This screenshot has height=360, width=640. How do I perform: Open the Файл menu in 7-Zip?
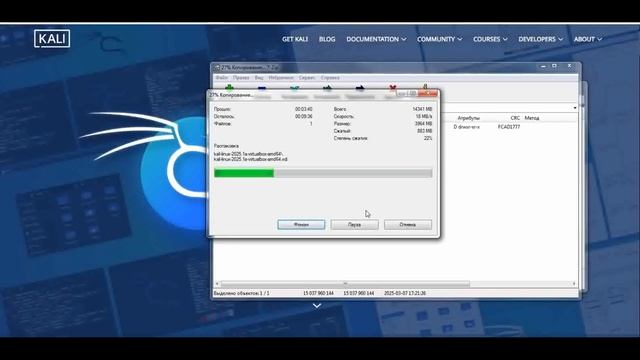pyautogui.click(x=221, y=78)
